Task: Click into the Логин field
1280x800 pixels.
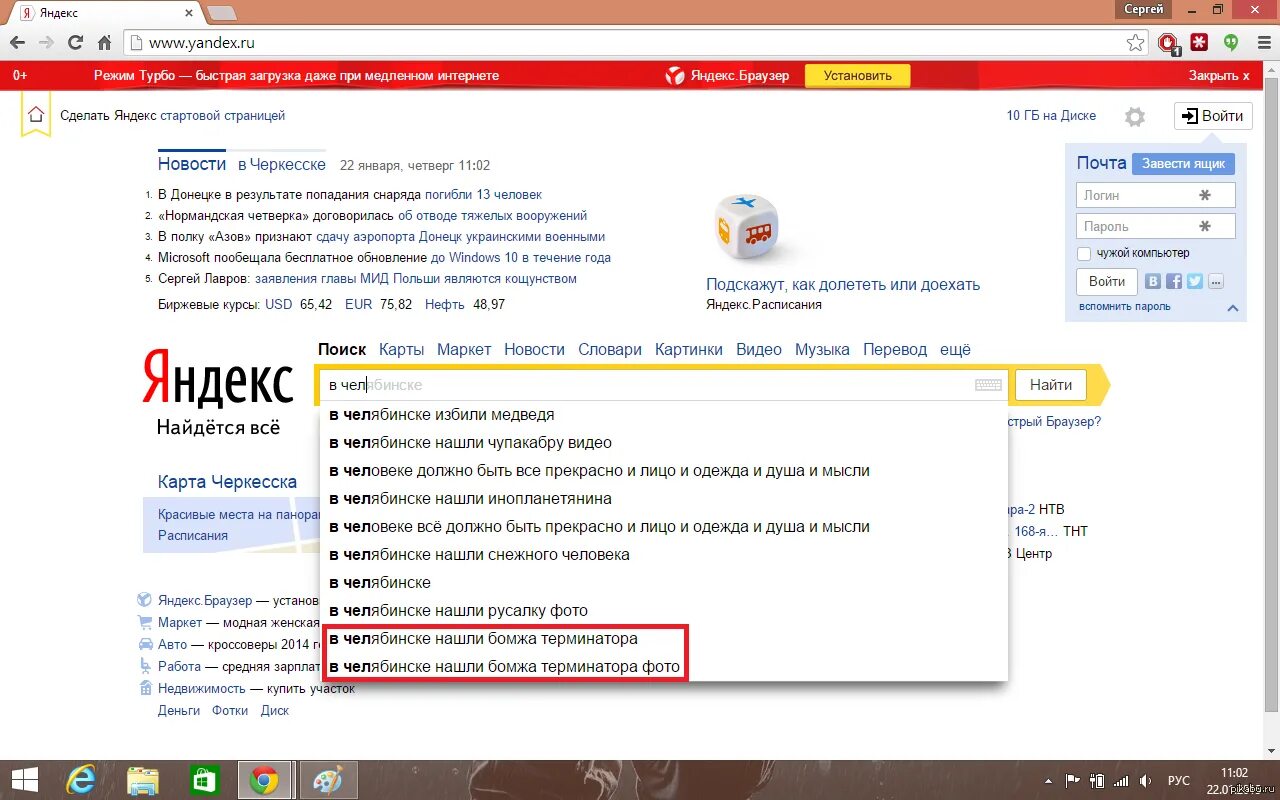Action: [x=1156, y=195]
